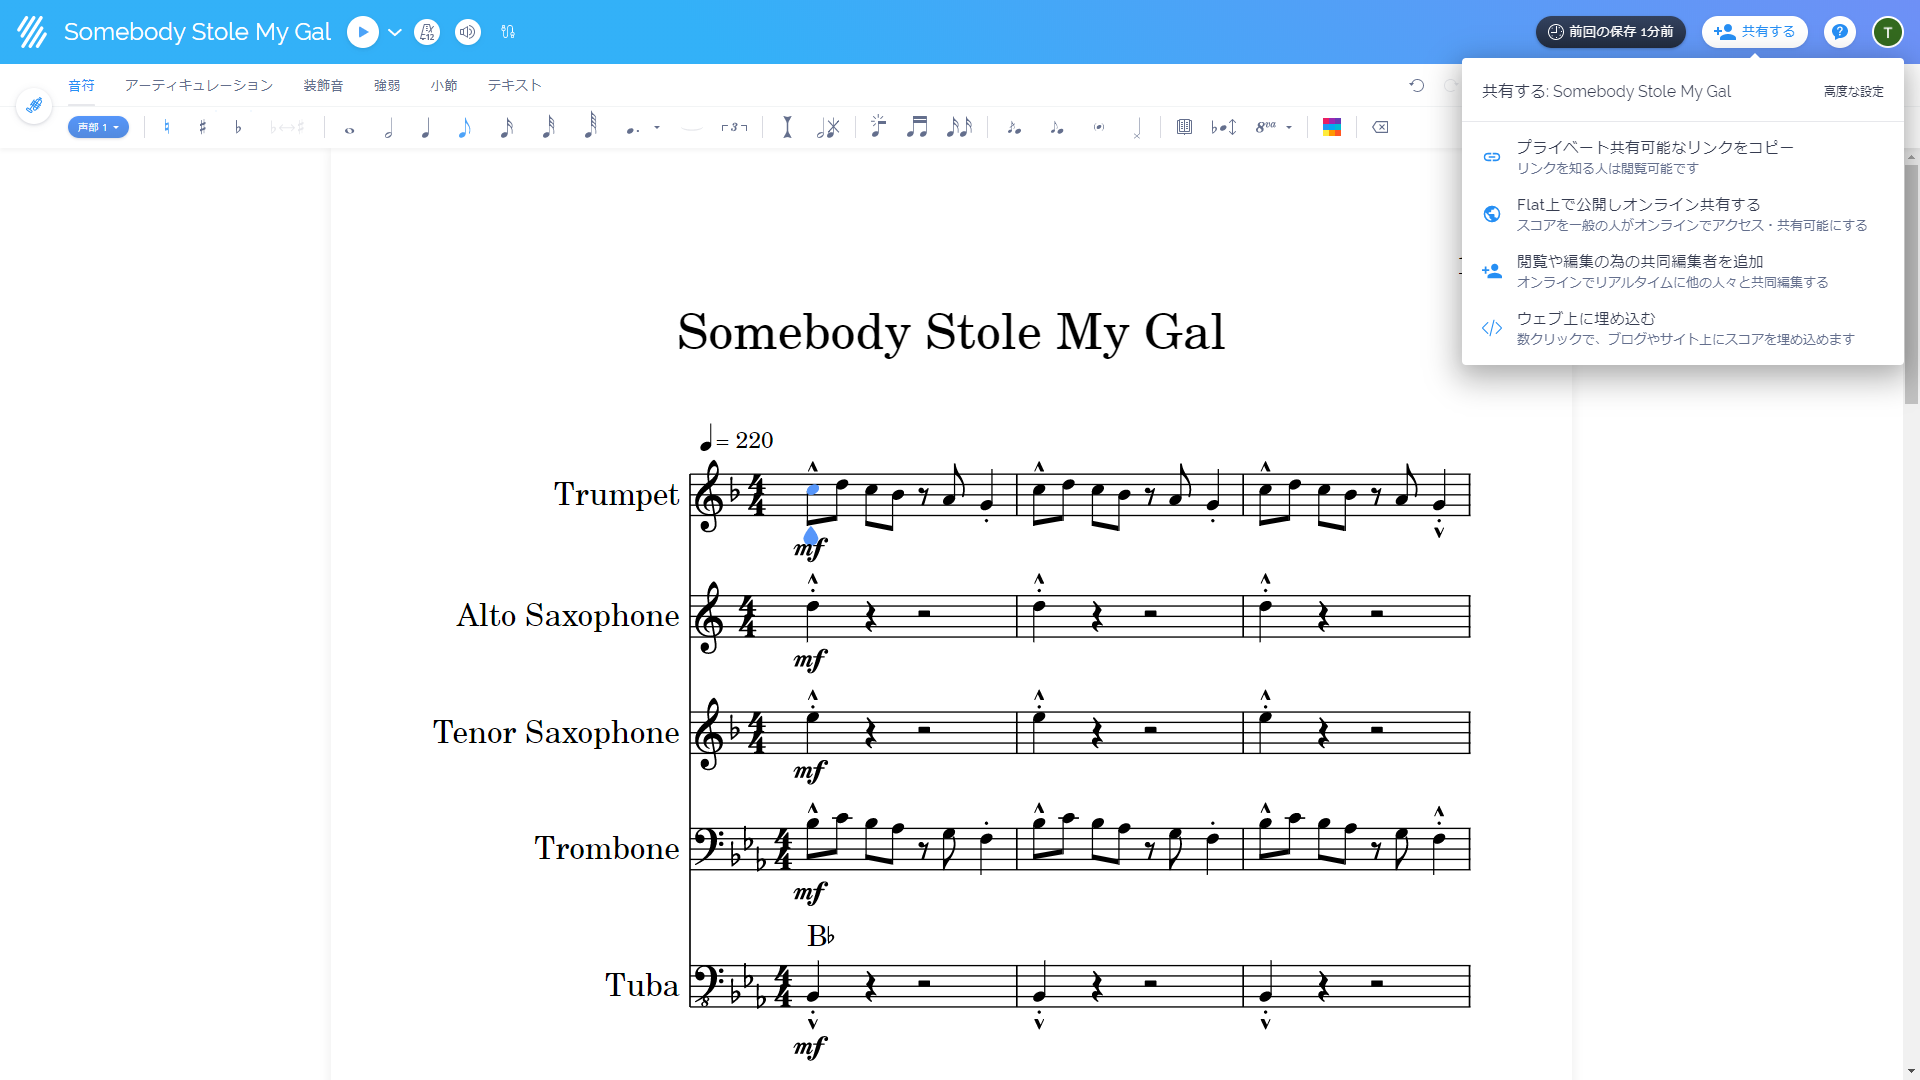Expand the dotted note options arrow
The image size is (1920, 1080).
(x=657, y=127)
